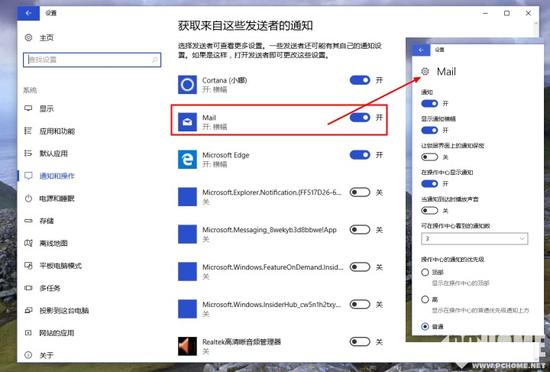Open Mail sender name in notification list

tap(209, 118)
